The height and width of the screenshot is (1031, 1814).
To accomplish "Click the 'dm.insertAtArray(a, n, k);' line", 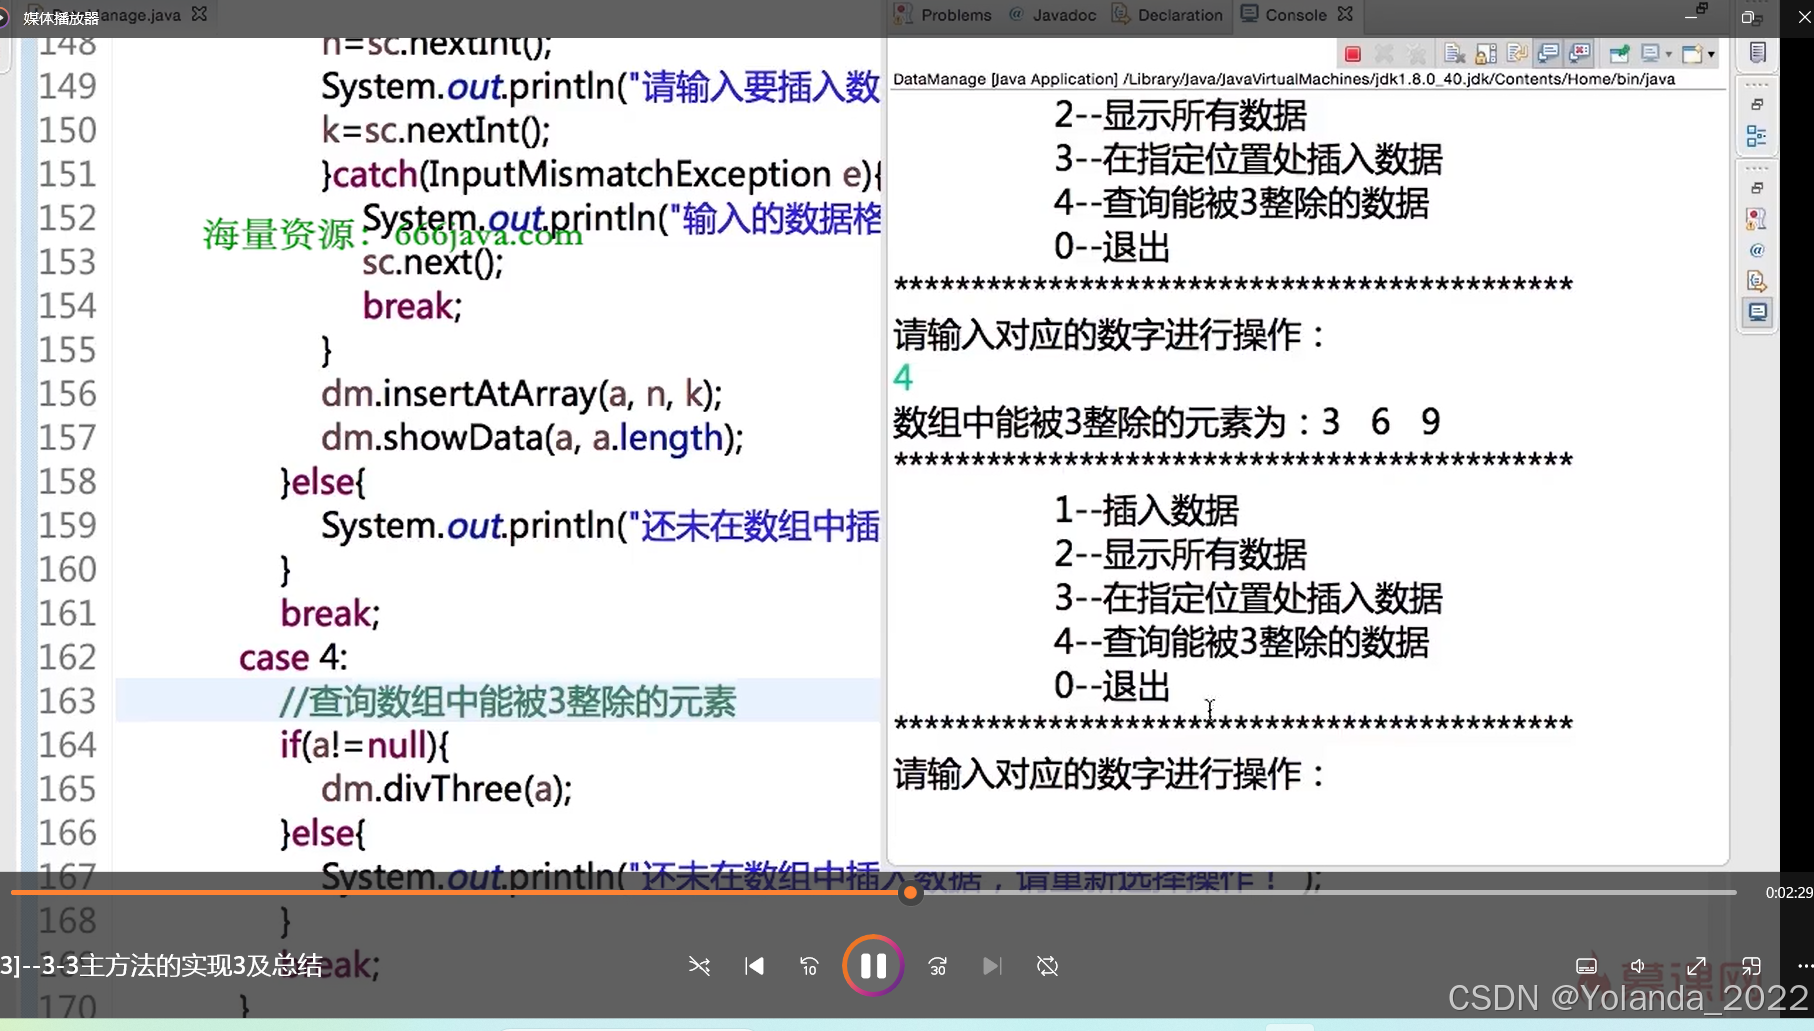I will point(521,394).
